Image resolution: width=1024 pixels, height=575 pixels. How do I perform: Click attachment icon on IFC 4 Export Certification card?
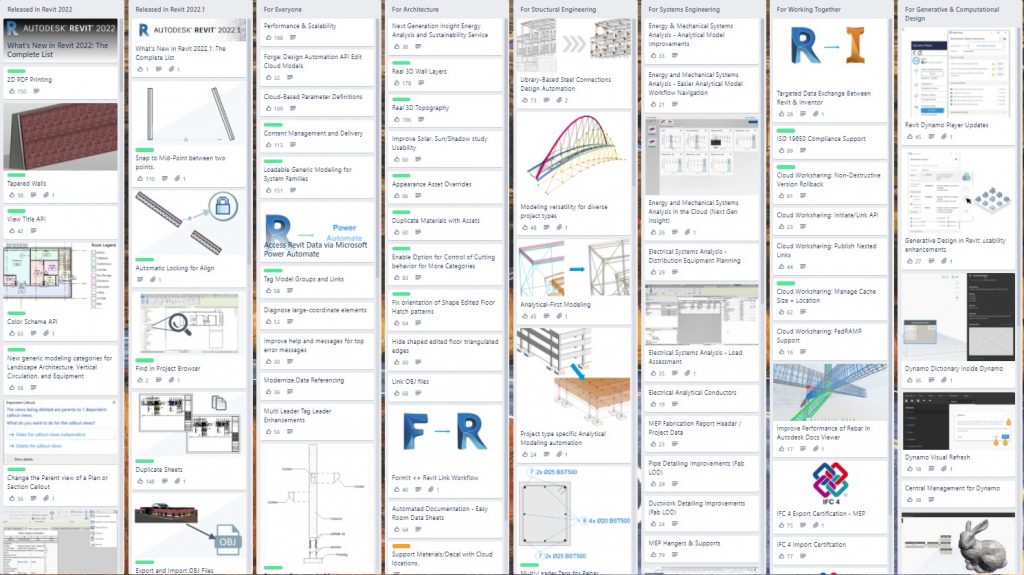[x=816, y=525]
